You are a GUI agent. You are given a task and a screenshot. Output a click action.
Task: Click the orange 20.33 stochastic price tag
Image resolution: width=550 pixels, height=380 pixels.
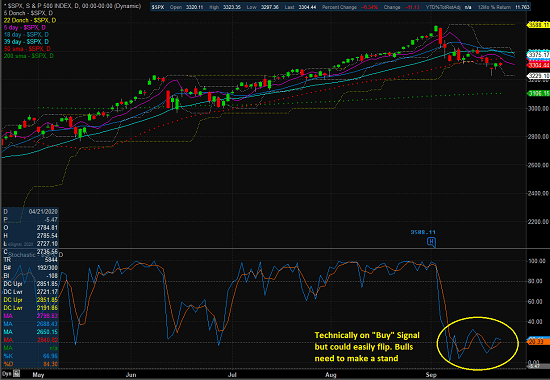pyautogui.click(x=538, y=342)
